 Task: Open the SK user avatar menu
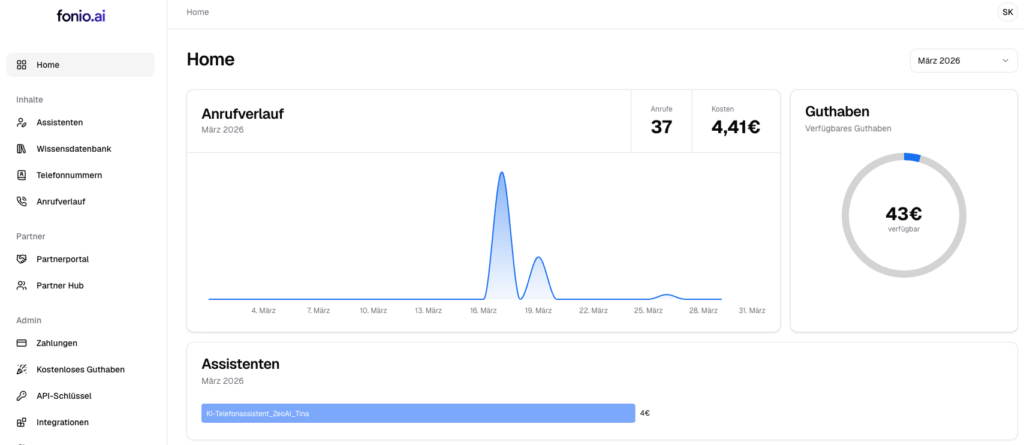(1007, 12)
